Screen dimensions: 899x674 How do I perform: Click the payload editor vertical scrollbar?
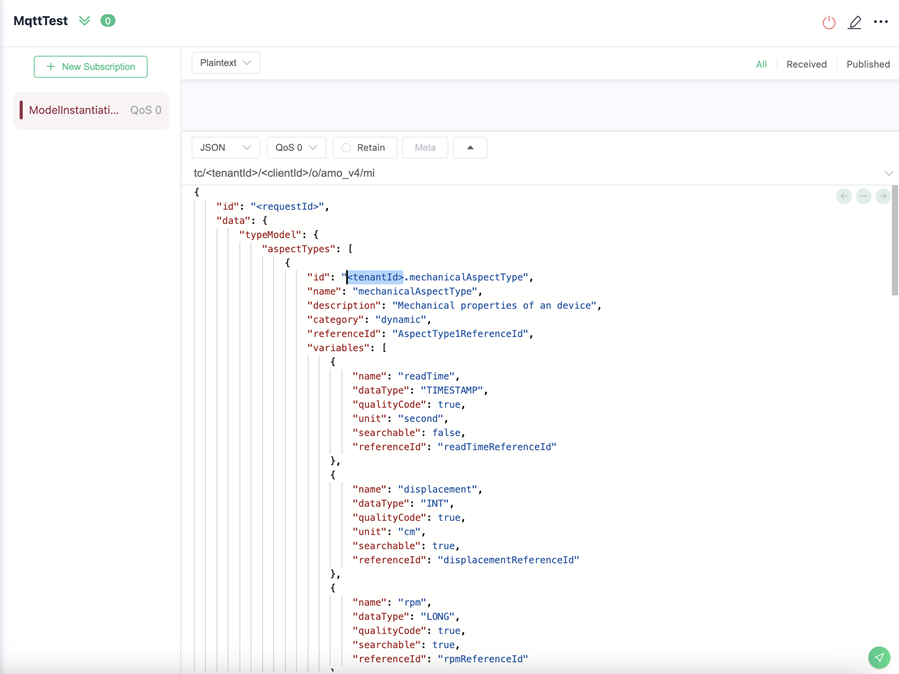[x=894, y=241]
